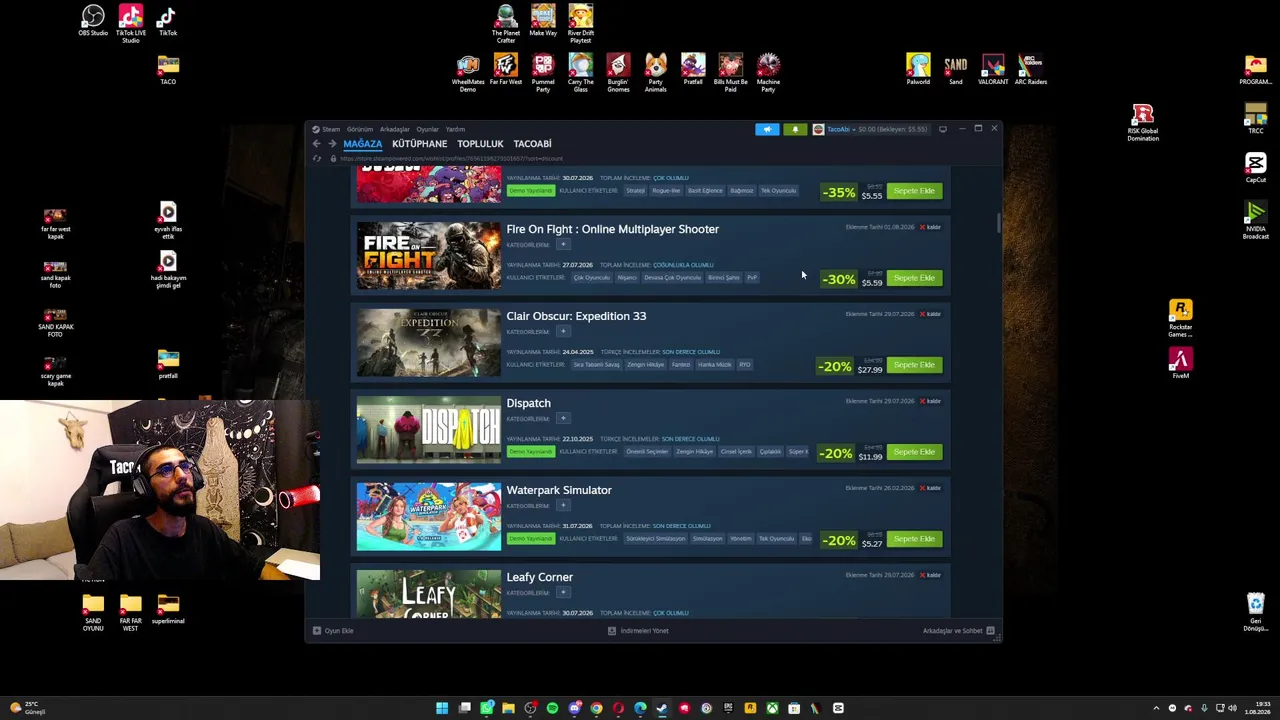Open Xbox app from the taskbar
This screenshot has width=1280, height=720.
point(772,708)
